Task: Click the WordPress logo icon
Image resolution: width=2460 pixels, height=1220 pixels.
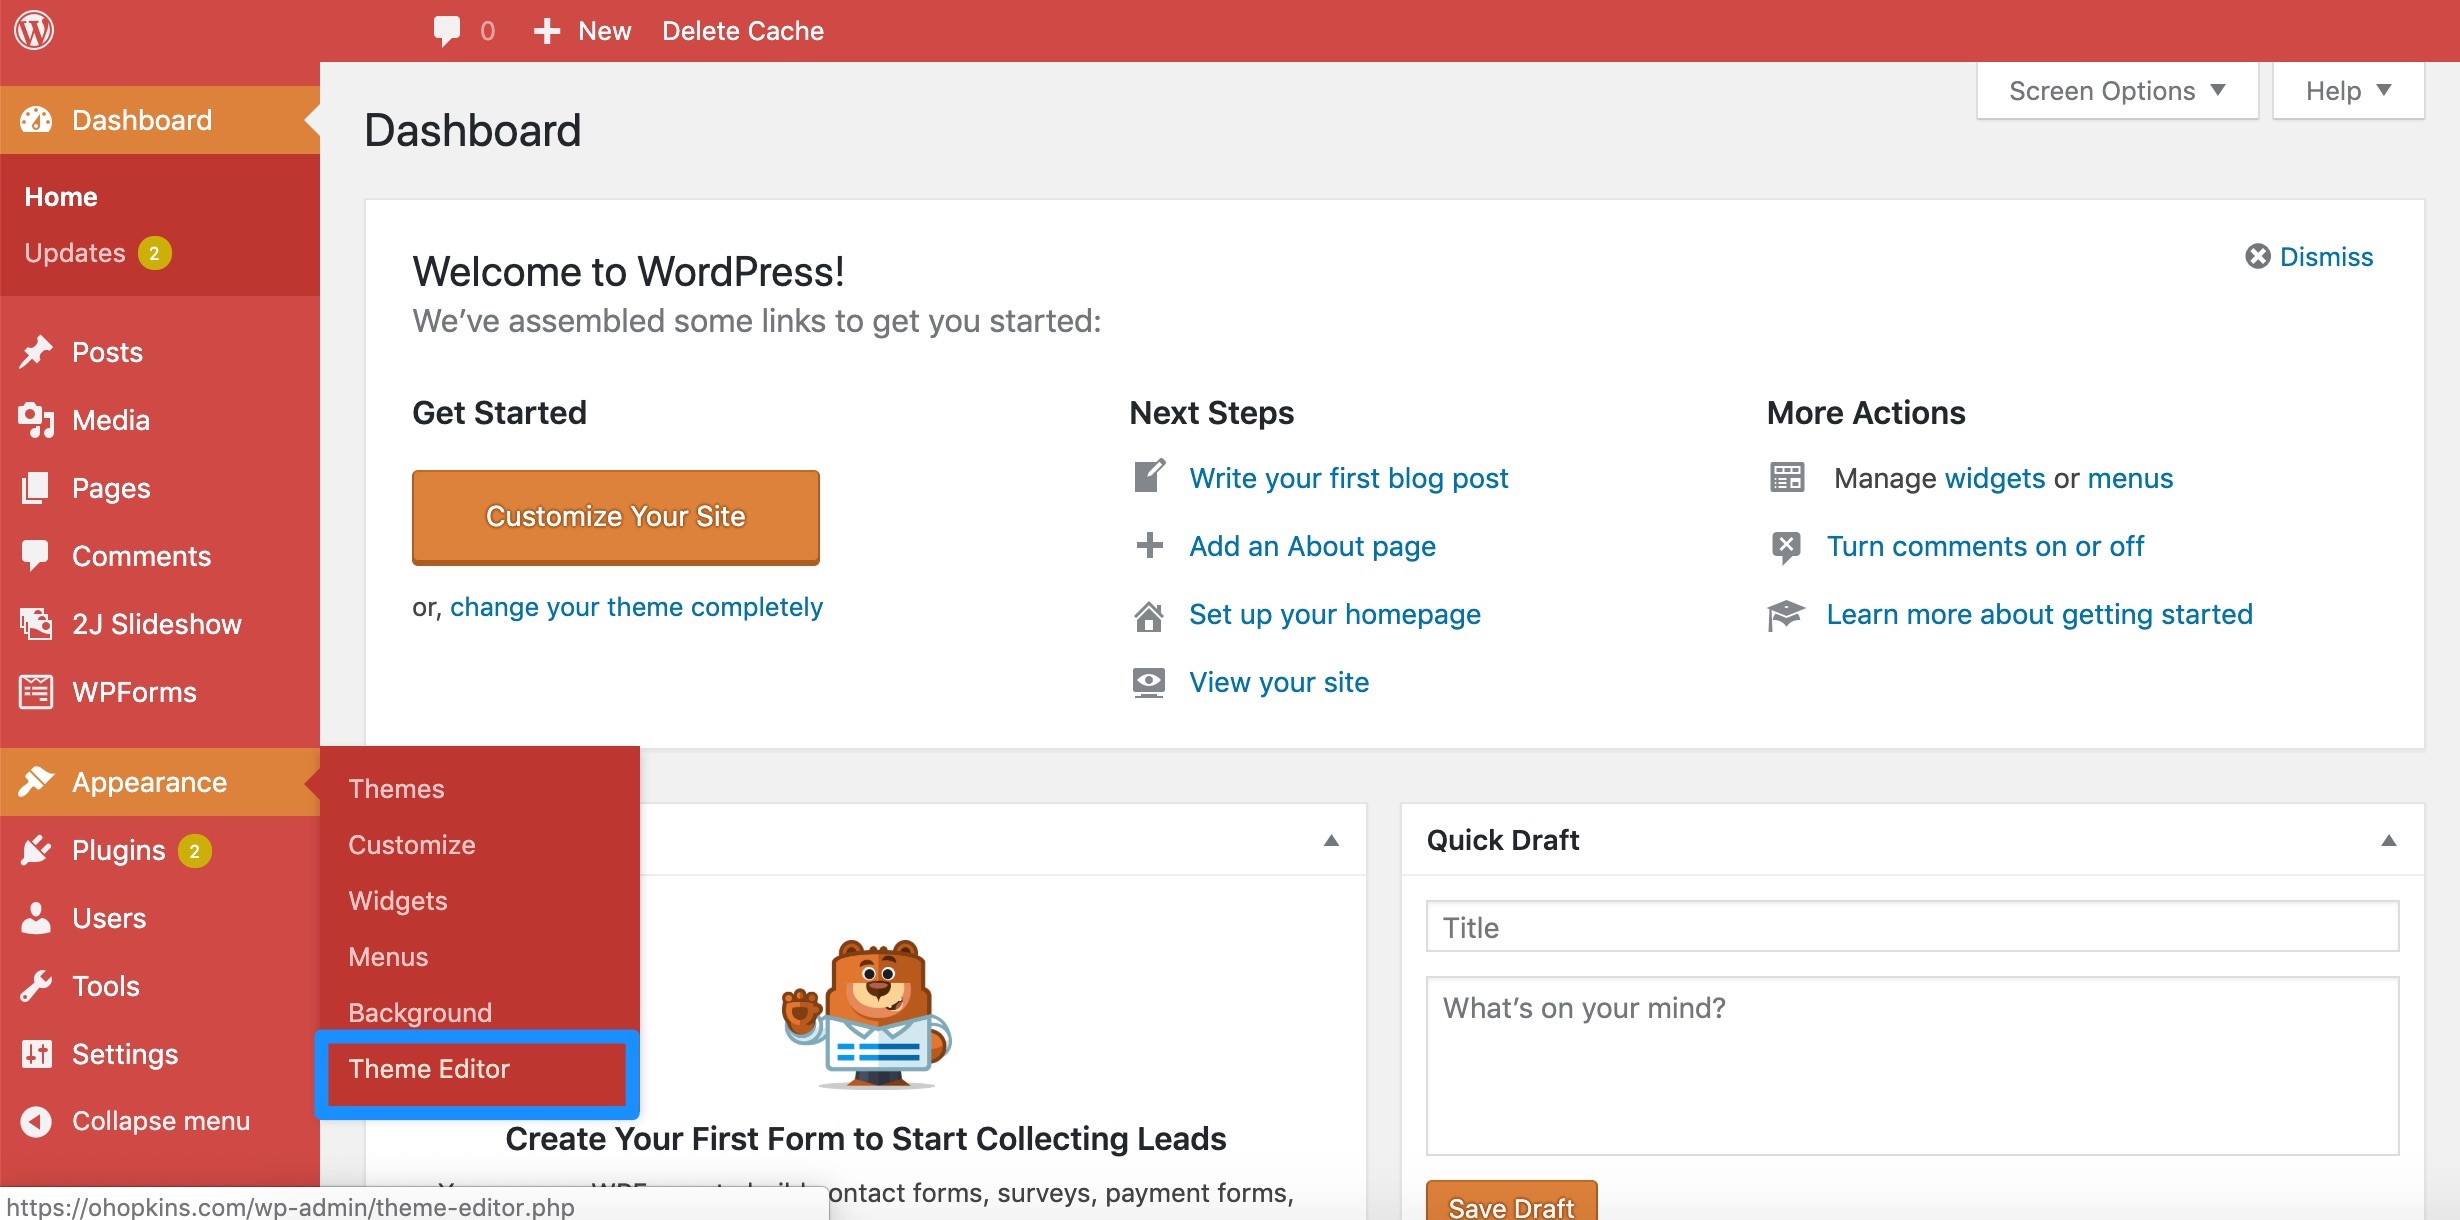Action: tap(34, 30)
